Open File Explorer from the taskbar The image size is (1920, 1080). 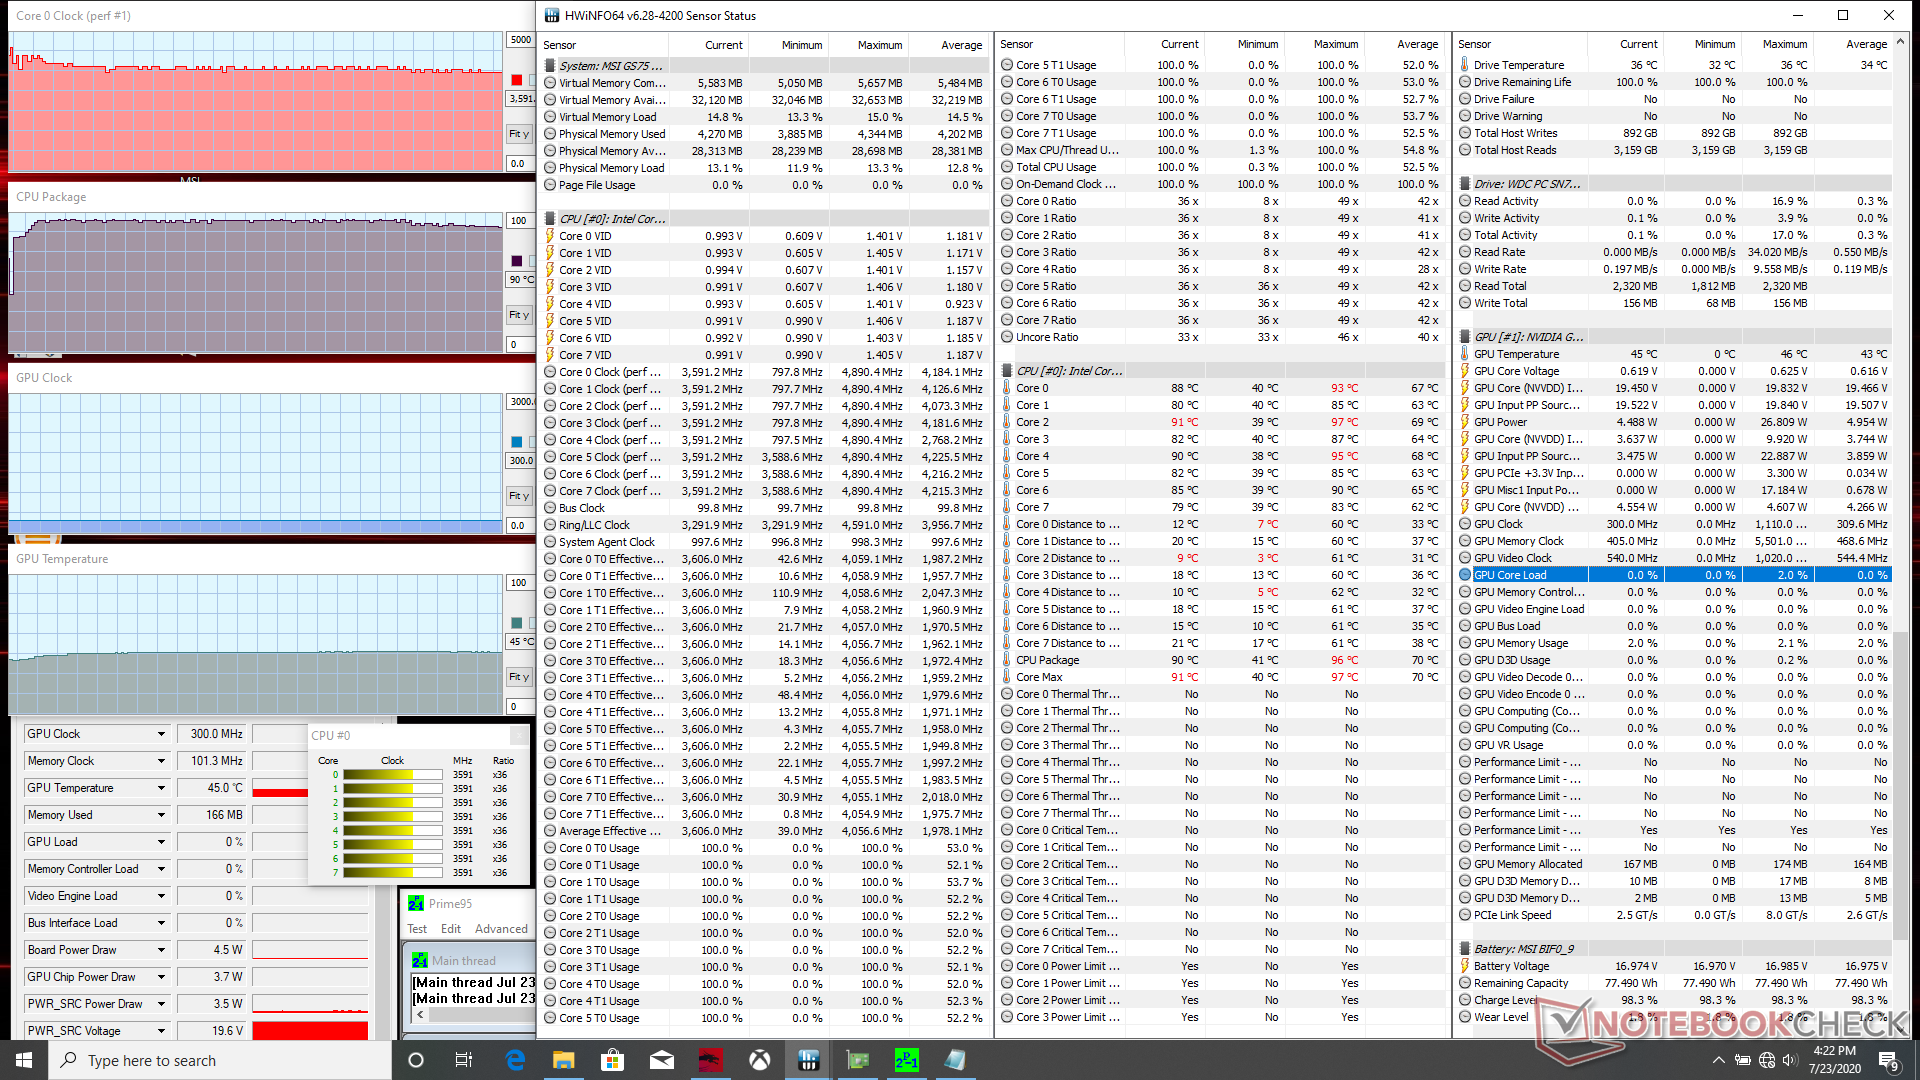coord(564,1060)
